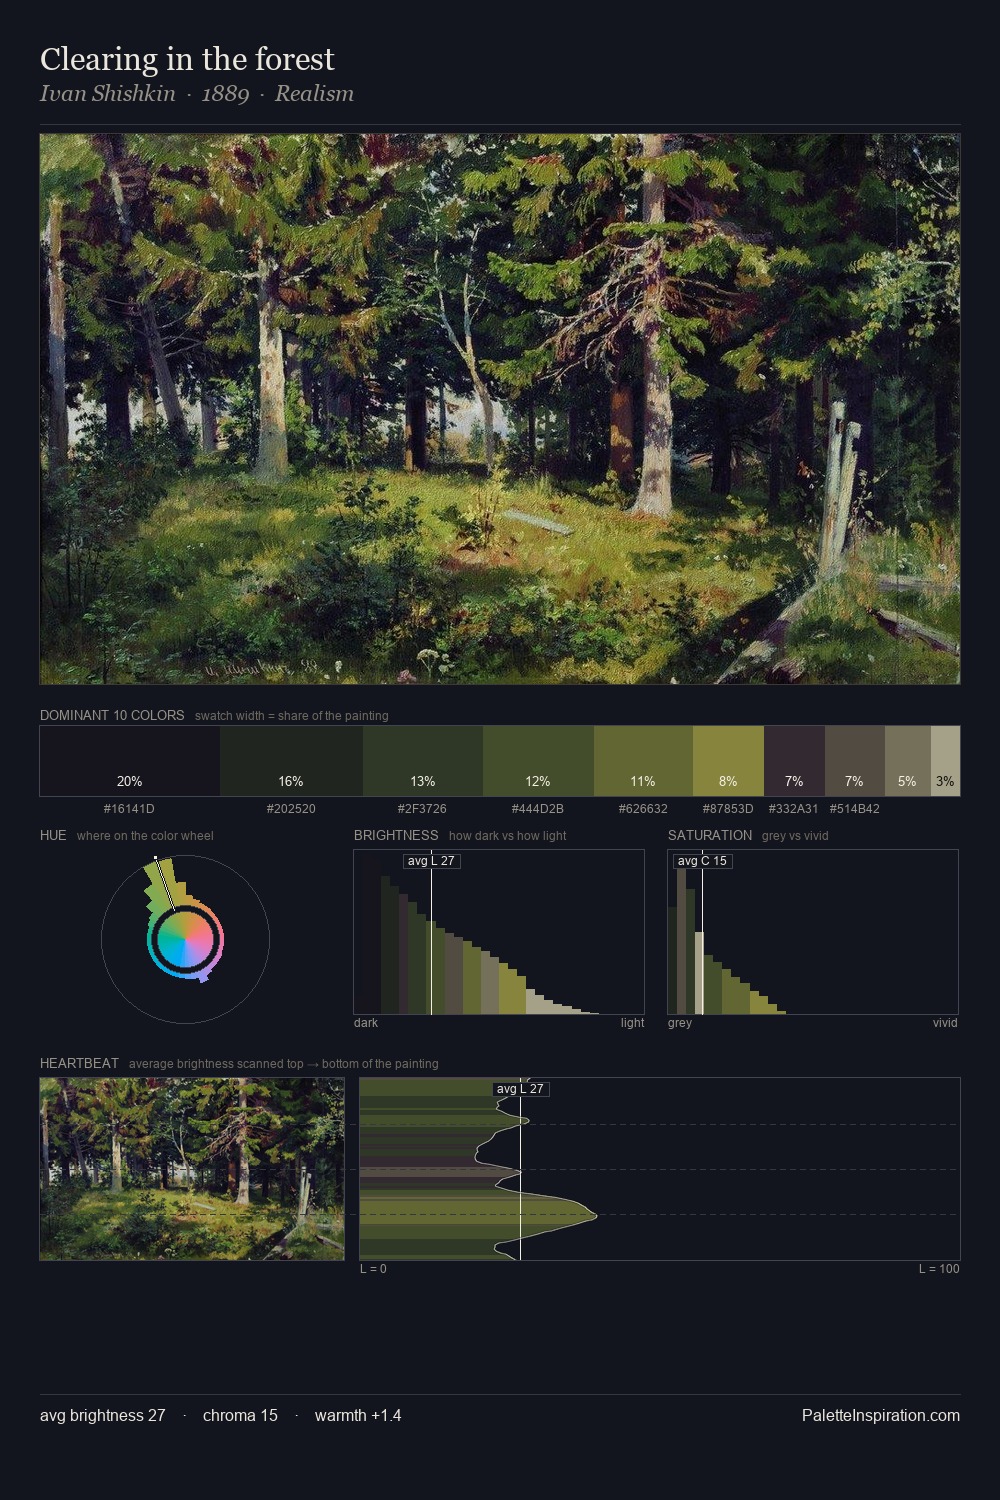Click the saturation histogram chart
This screenshot has height=1500, width=1000.
(813, 932)
